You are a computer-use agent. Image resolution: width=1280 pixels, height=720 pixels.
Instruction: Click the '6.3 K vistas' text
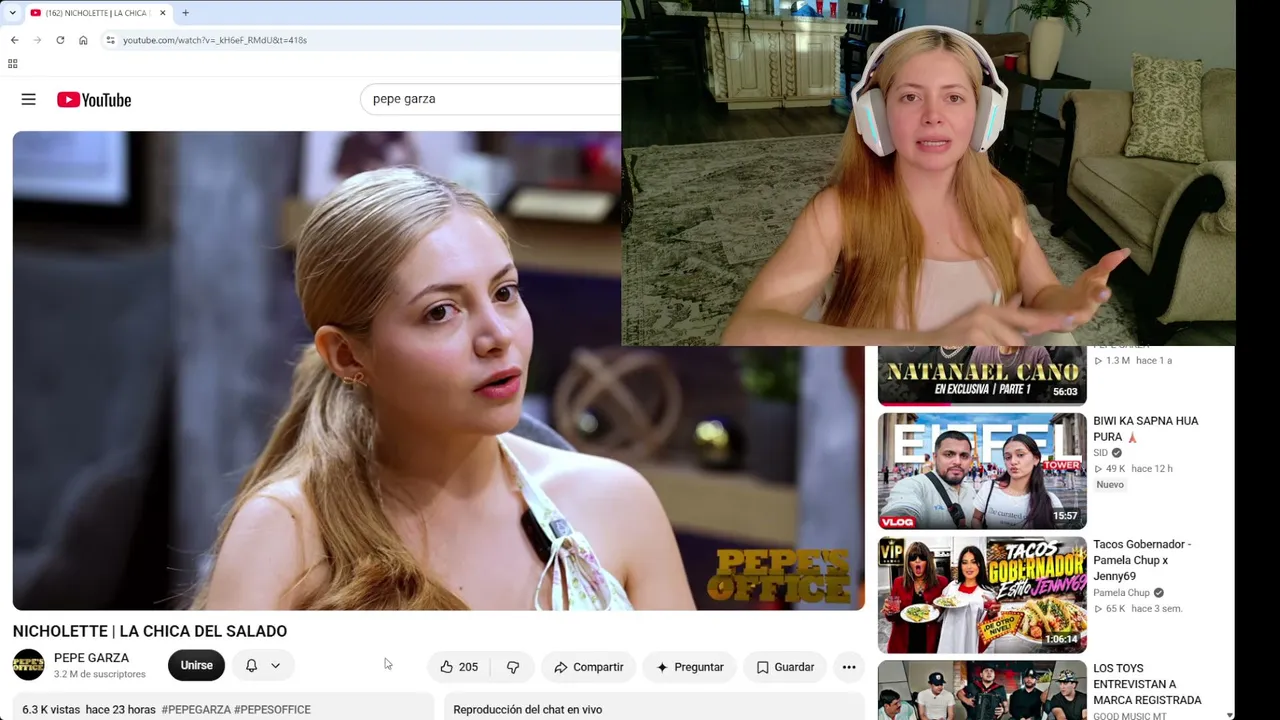pyautogui.click(x=51, y=710)
